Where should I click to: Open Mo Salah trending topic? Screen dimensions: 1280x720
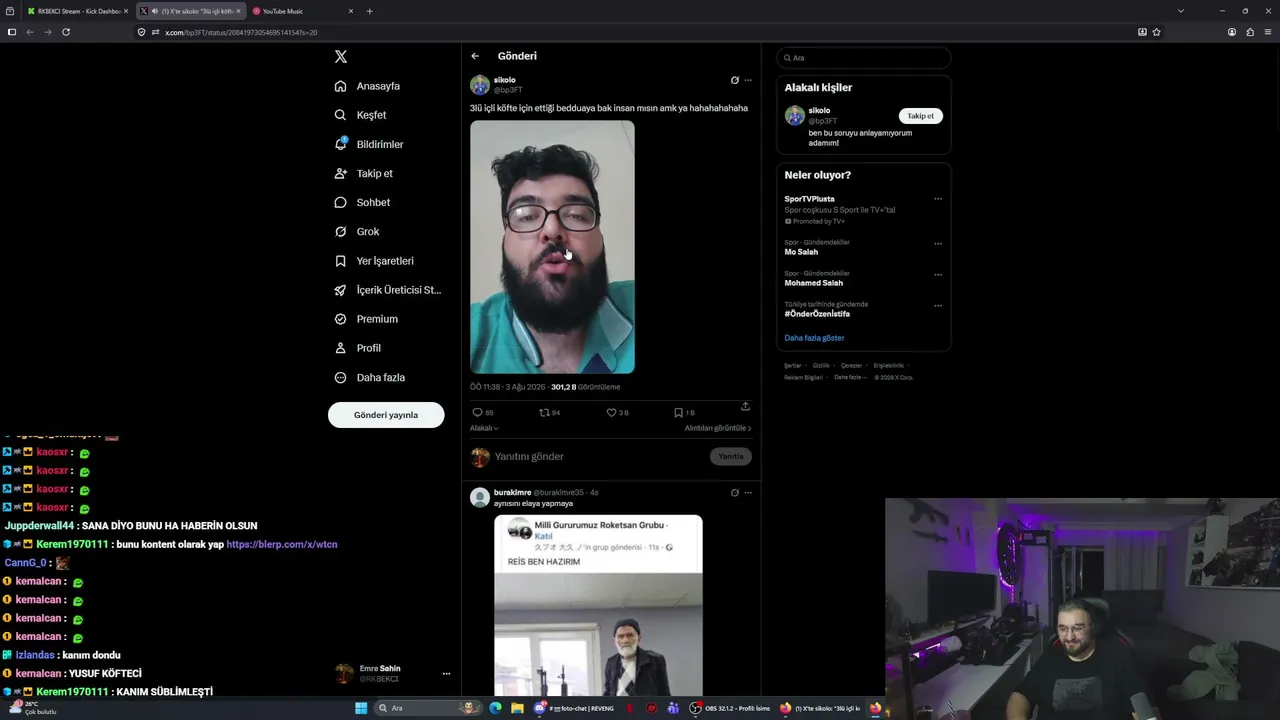coord(801,252)
